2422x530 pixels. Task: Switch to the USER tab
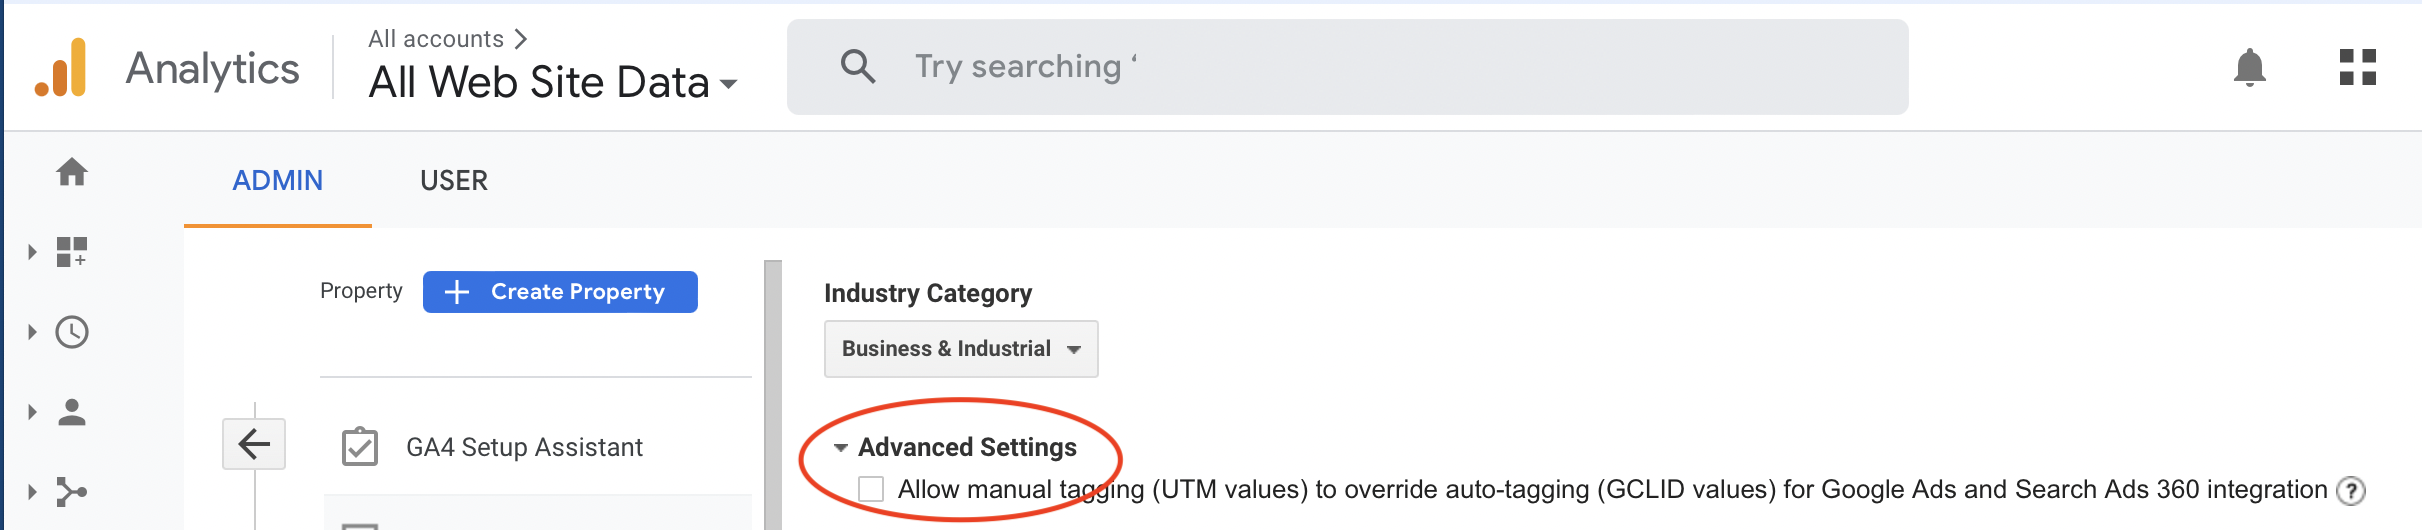coord(454,181)
